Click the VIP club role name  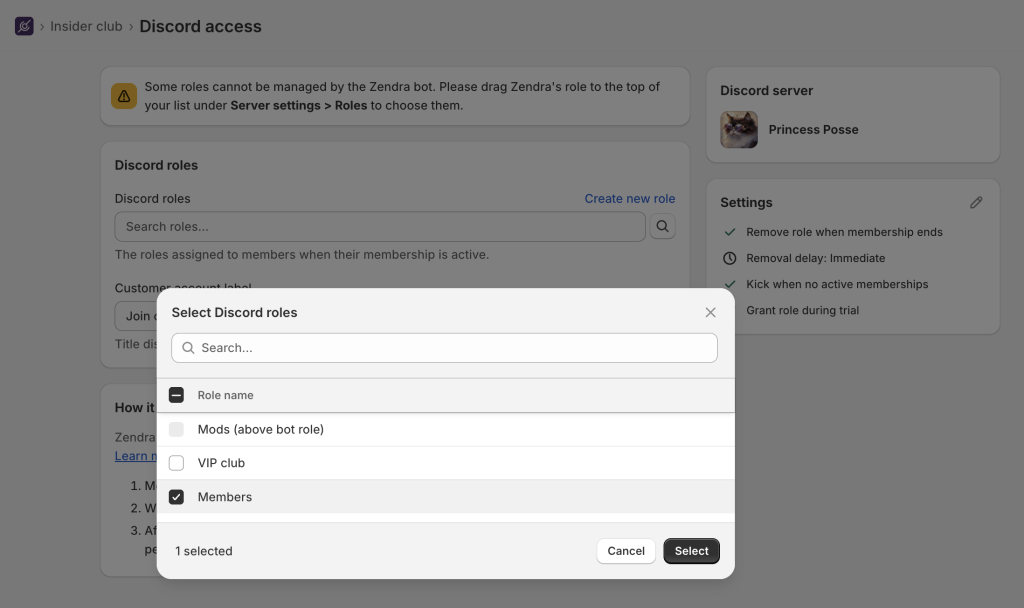tap(221, 463)
